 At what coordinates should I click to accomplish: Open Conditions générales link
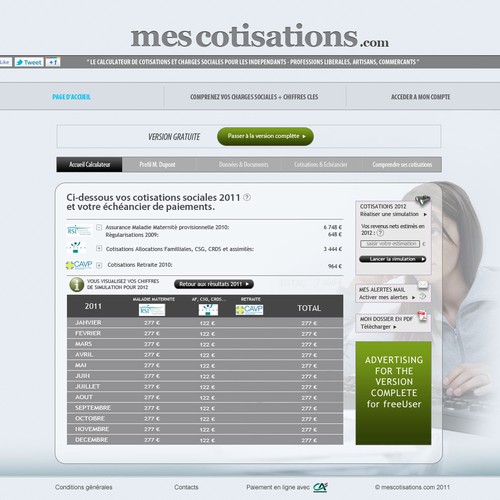click(84, 487)
